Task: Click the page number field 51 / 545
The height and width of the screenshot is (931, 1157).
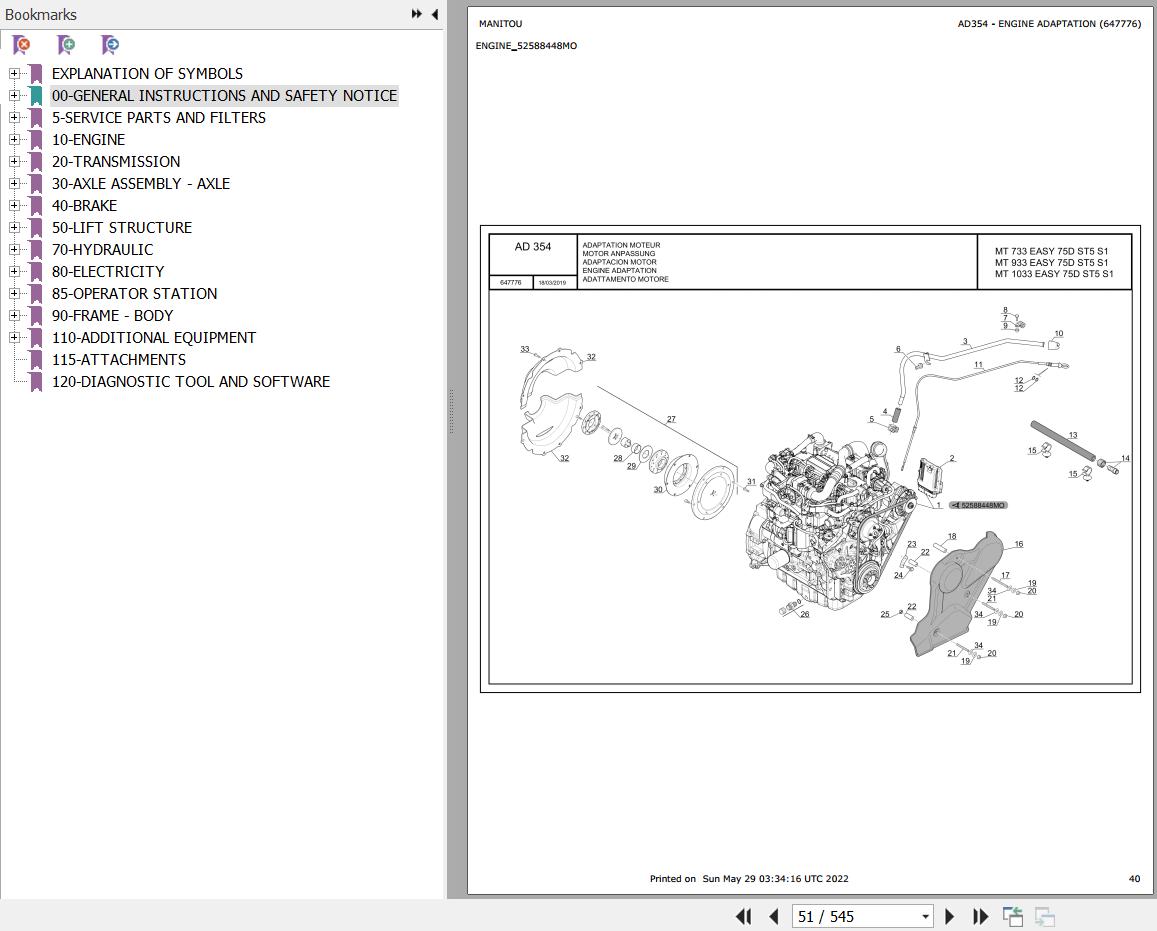Action: tap(854, 916)
